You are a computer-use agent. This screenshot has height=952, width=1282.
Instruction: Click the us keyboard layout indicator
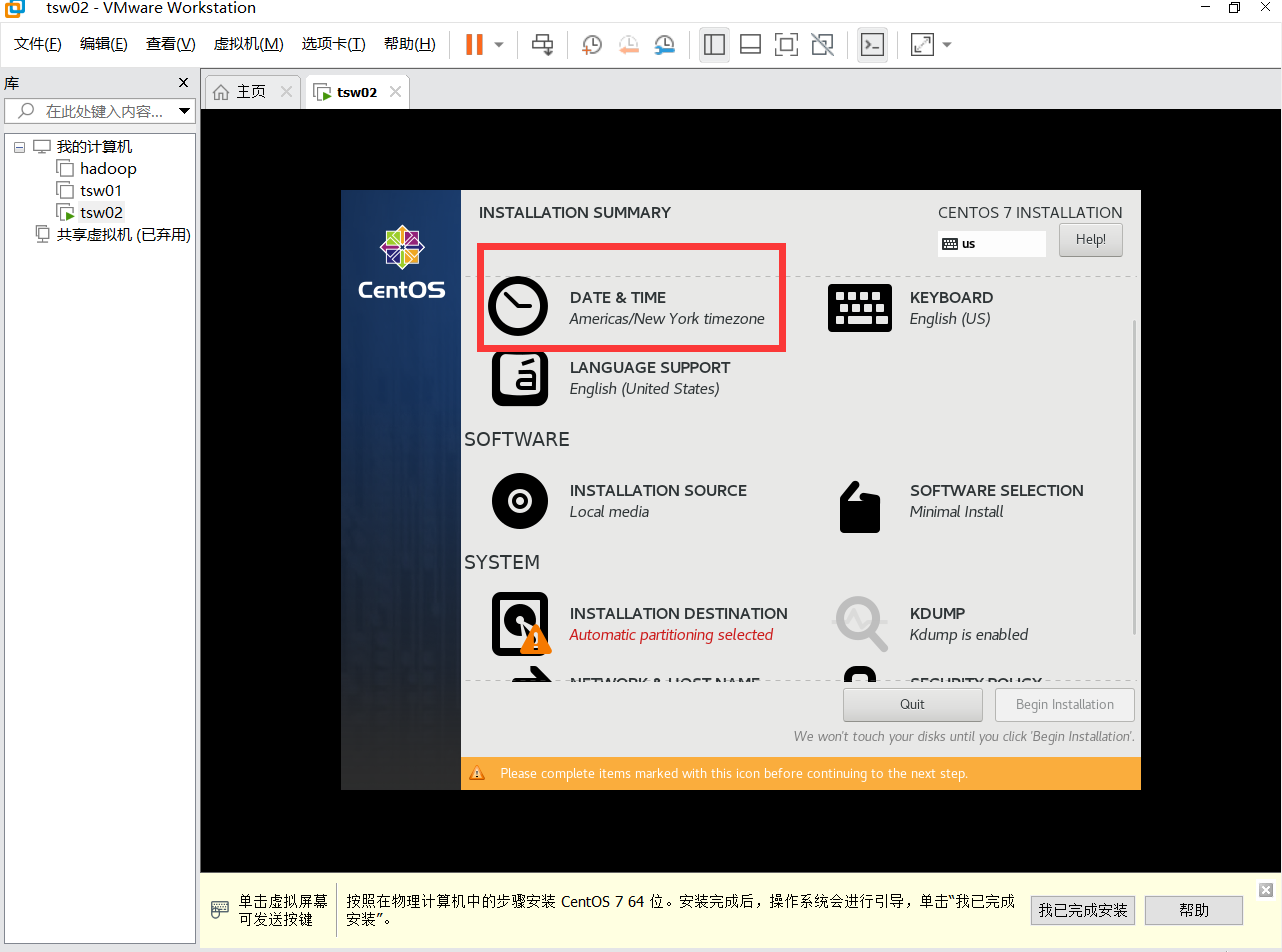992,243
